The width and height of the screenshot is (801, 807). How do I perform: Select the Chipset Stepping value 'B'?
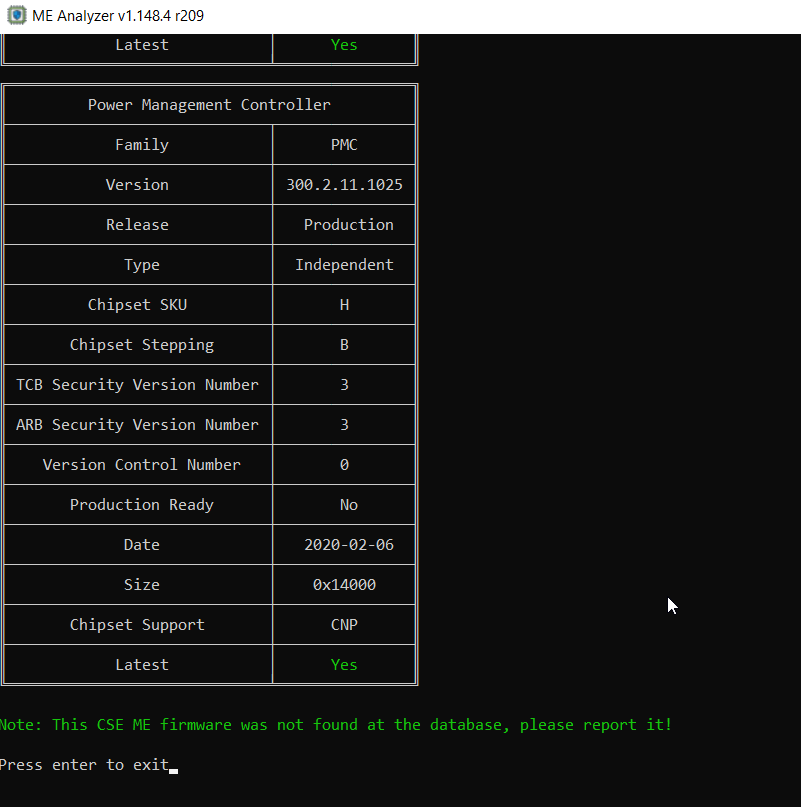pyautogui.click(x=344, y=345)
